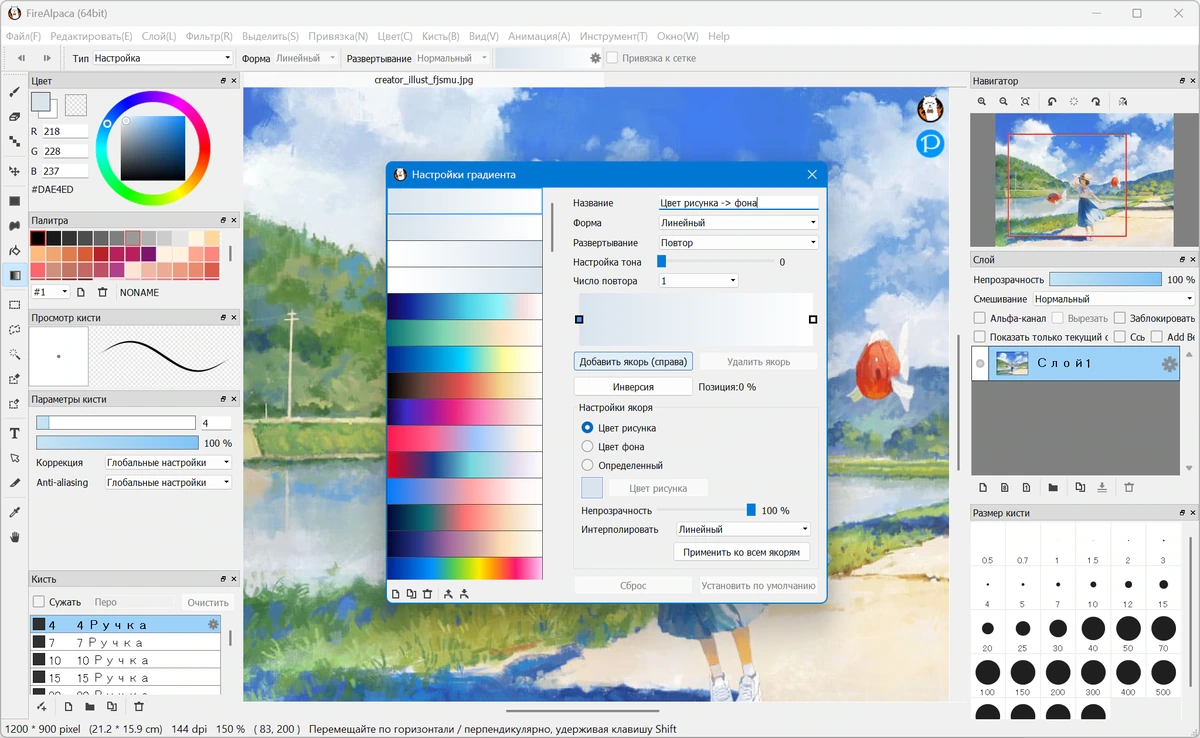
Task: Open Anti-aliasing dropdown
Action: 168,482
